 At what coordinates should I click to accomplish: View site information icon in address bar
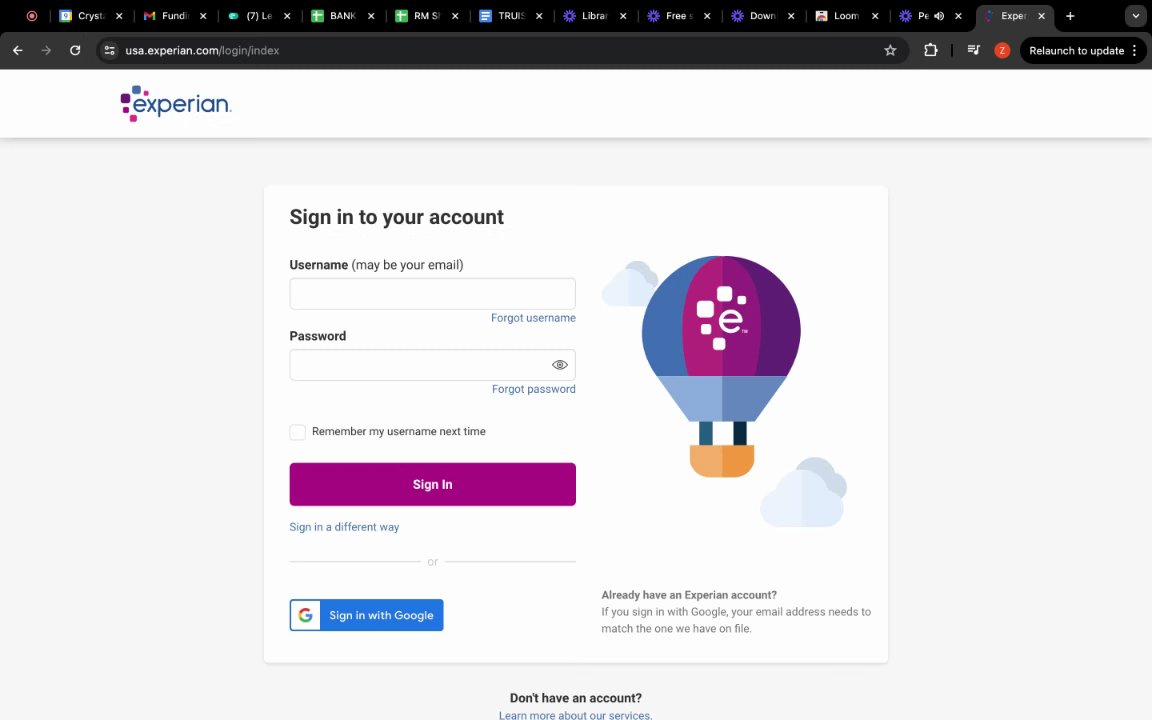pyautogui.click(x=110, y=50)
